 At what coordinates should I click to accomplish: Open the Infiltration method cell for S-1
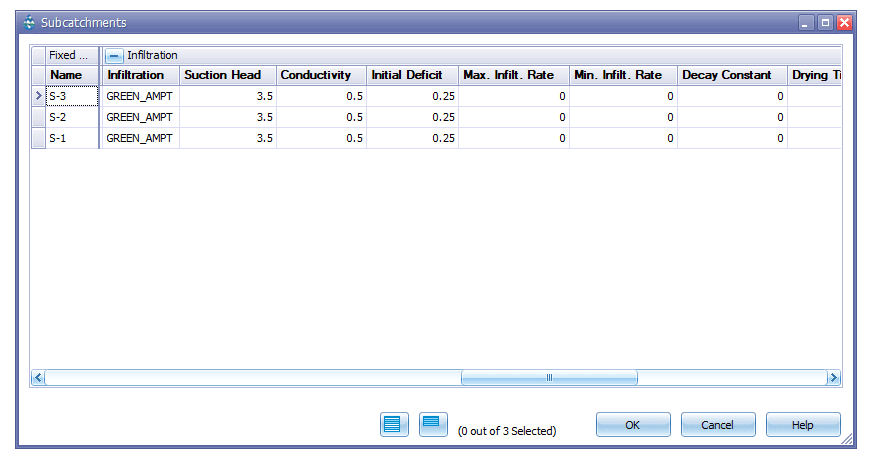(x=140, y=138)
